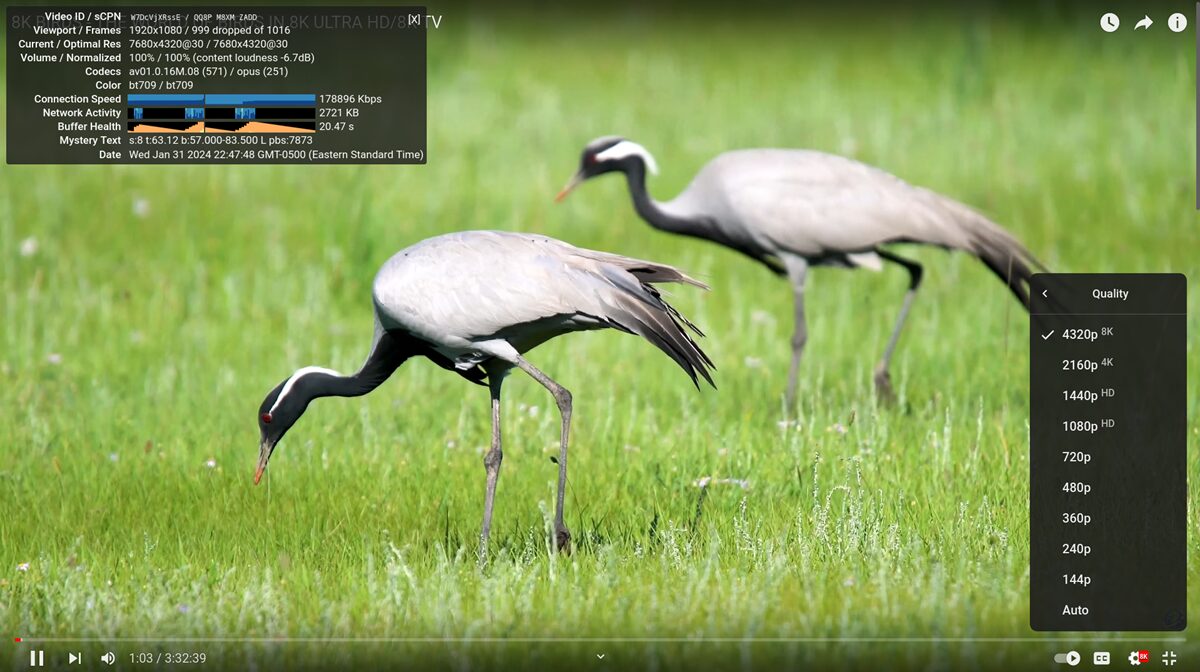Click the down chevron below the progress bar

click(x=600, y=656)
